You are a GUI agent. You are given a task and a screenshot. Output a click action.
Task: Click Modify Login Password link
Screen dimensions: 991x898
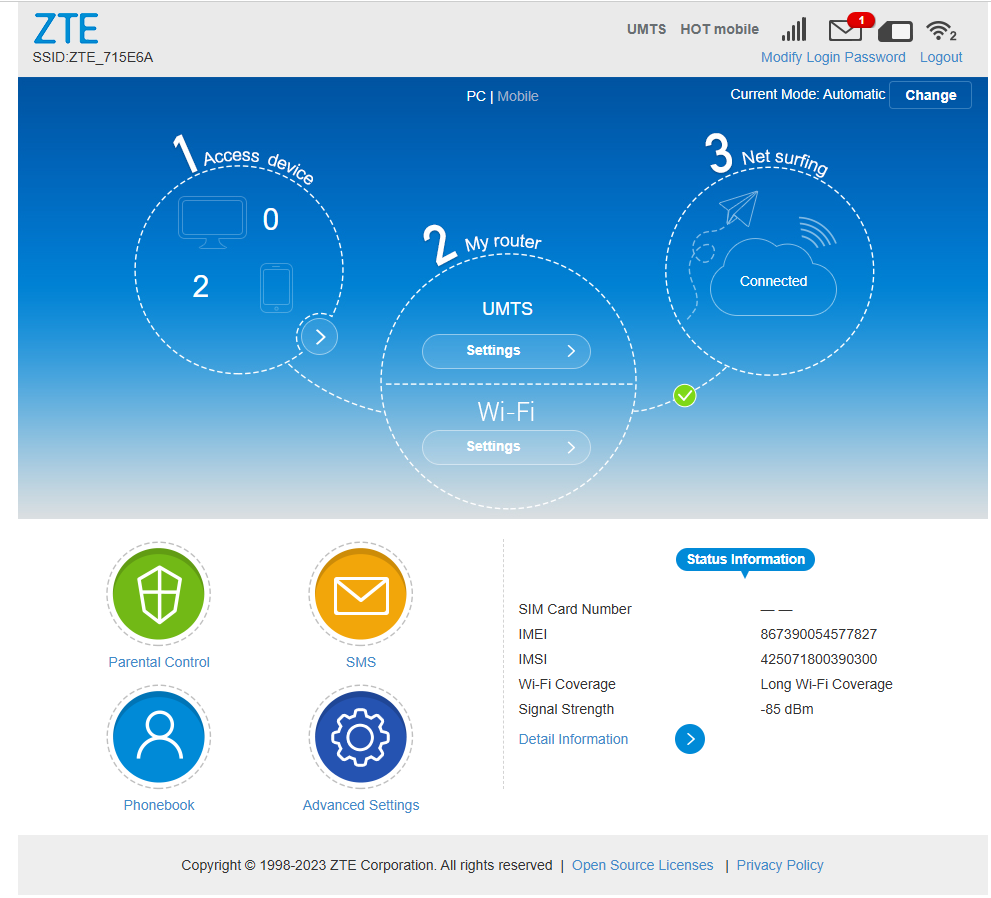(833, 58)
